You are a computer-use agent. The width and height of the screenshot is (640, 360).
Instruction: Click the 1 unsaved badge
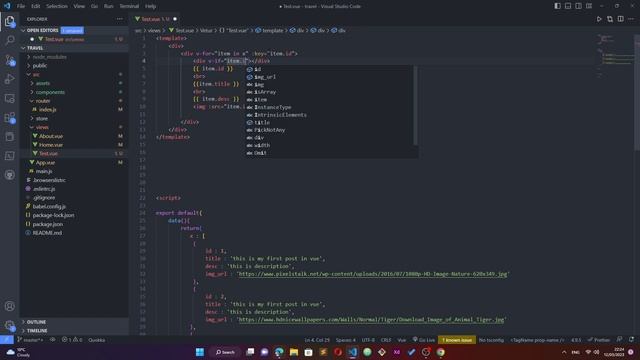coord(72,30)
